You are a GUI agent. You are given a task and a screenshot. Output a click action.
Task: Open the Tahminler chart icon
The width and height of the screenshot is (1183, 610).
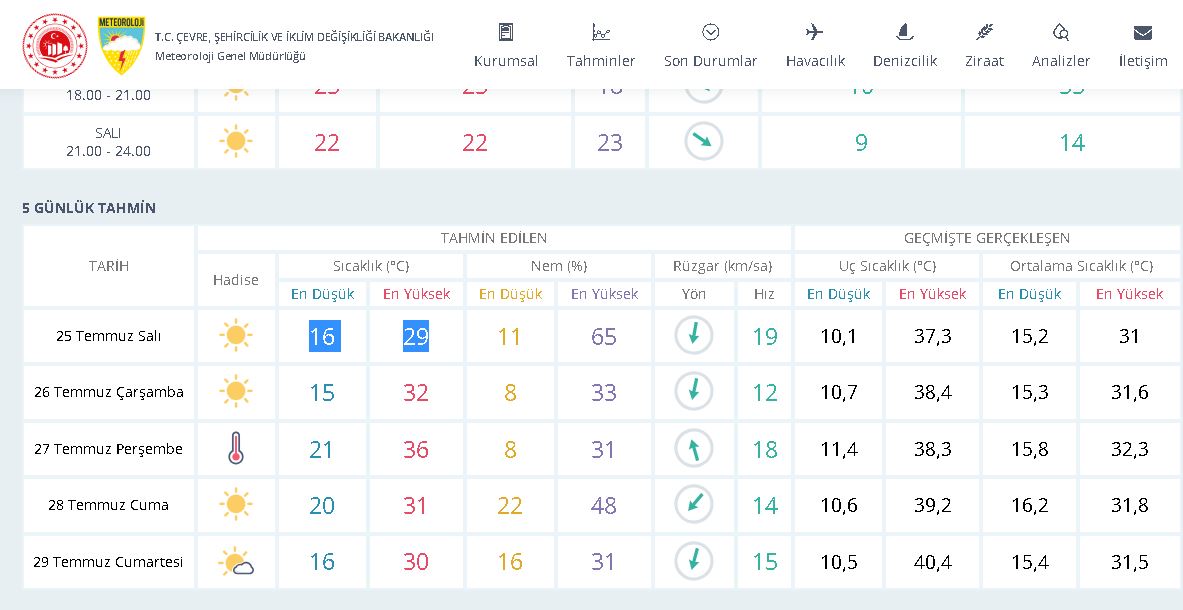(x=601, y=32)
